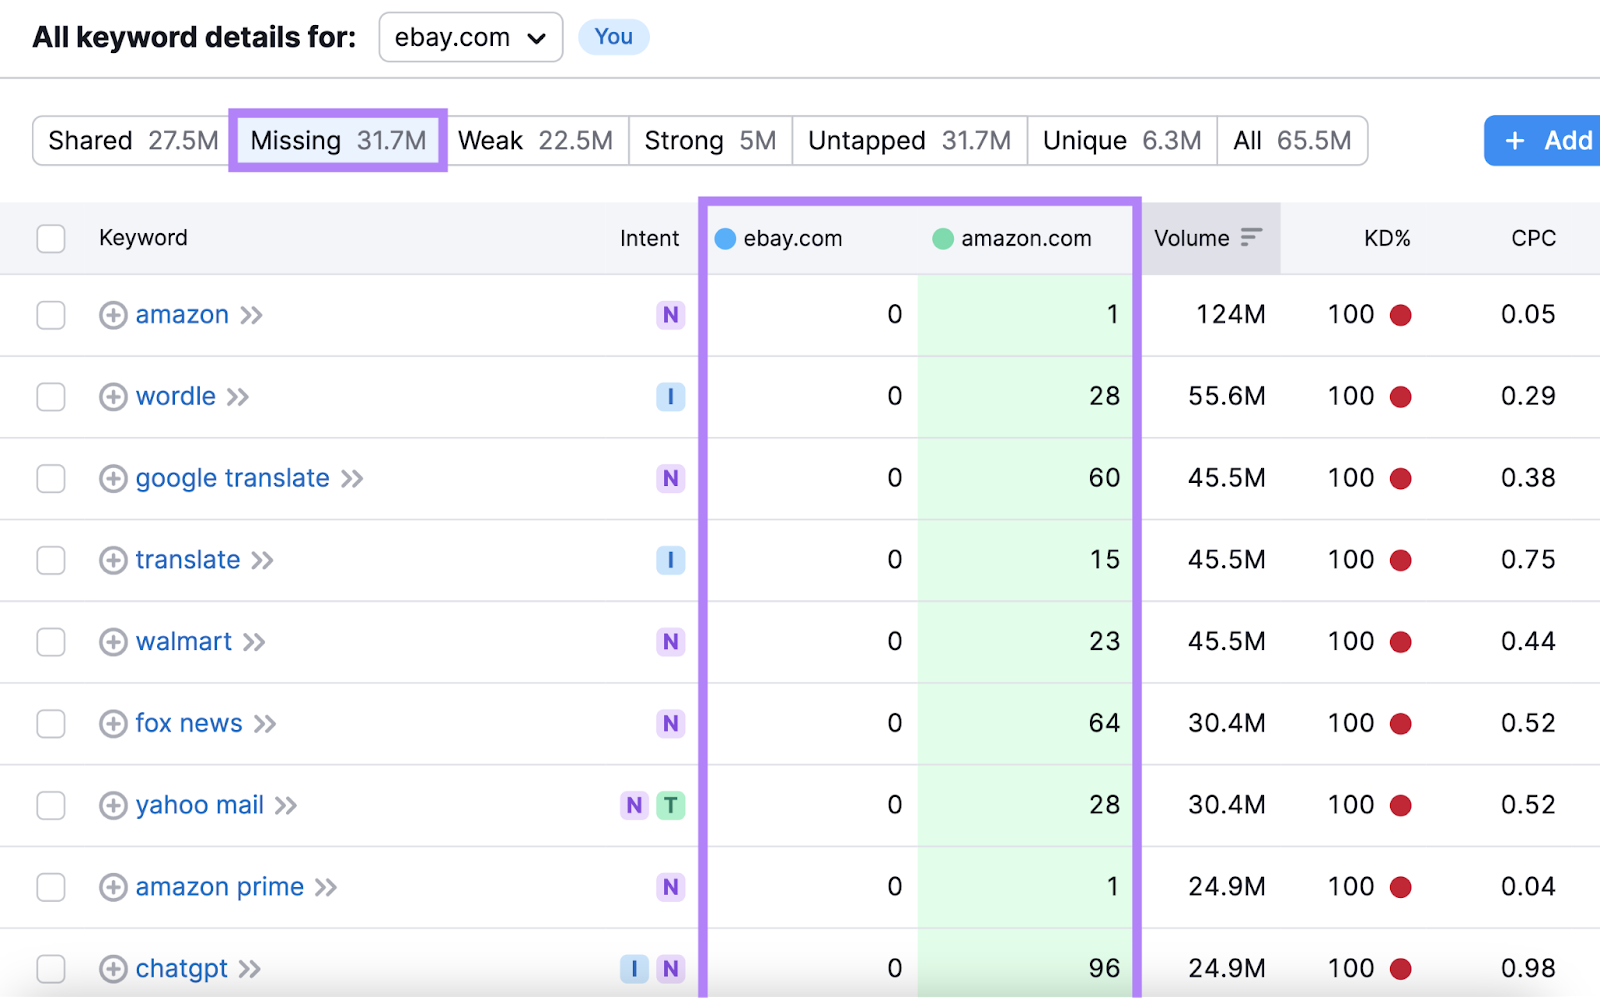Viewport: 1600px width, 998px height.
Task: Click the Navigational intent badge for walmart
Action: click(671, 641)
